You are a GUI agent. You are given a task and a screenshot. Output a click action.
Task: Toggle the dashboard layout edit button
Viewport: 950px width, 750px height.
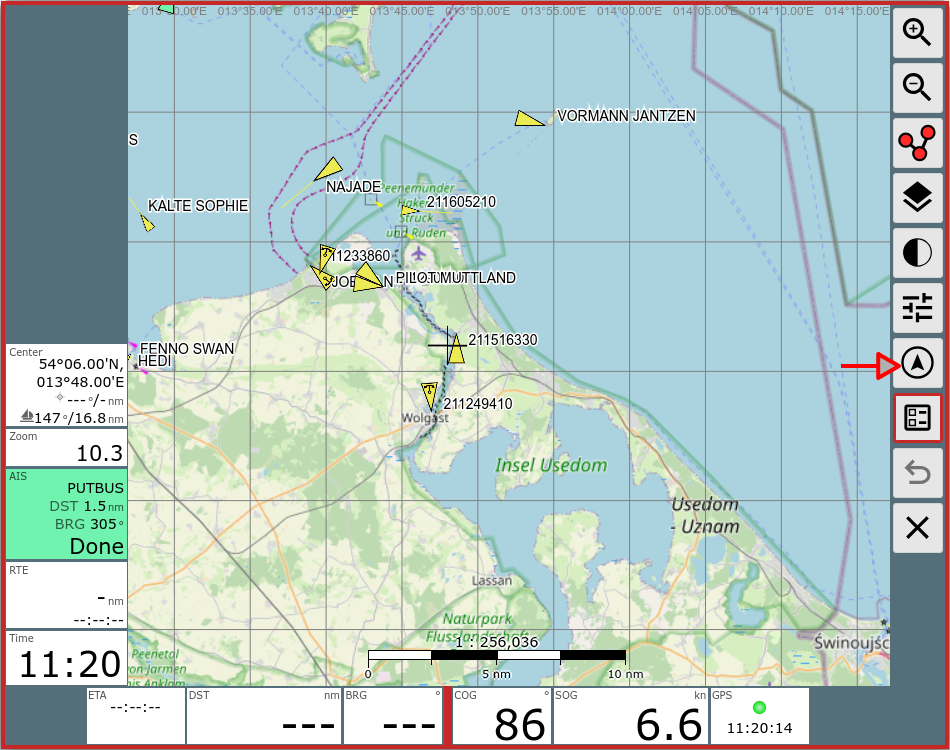(x=917, y=418)
